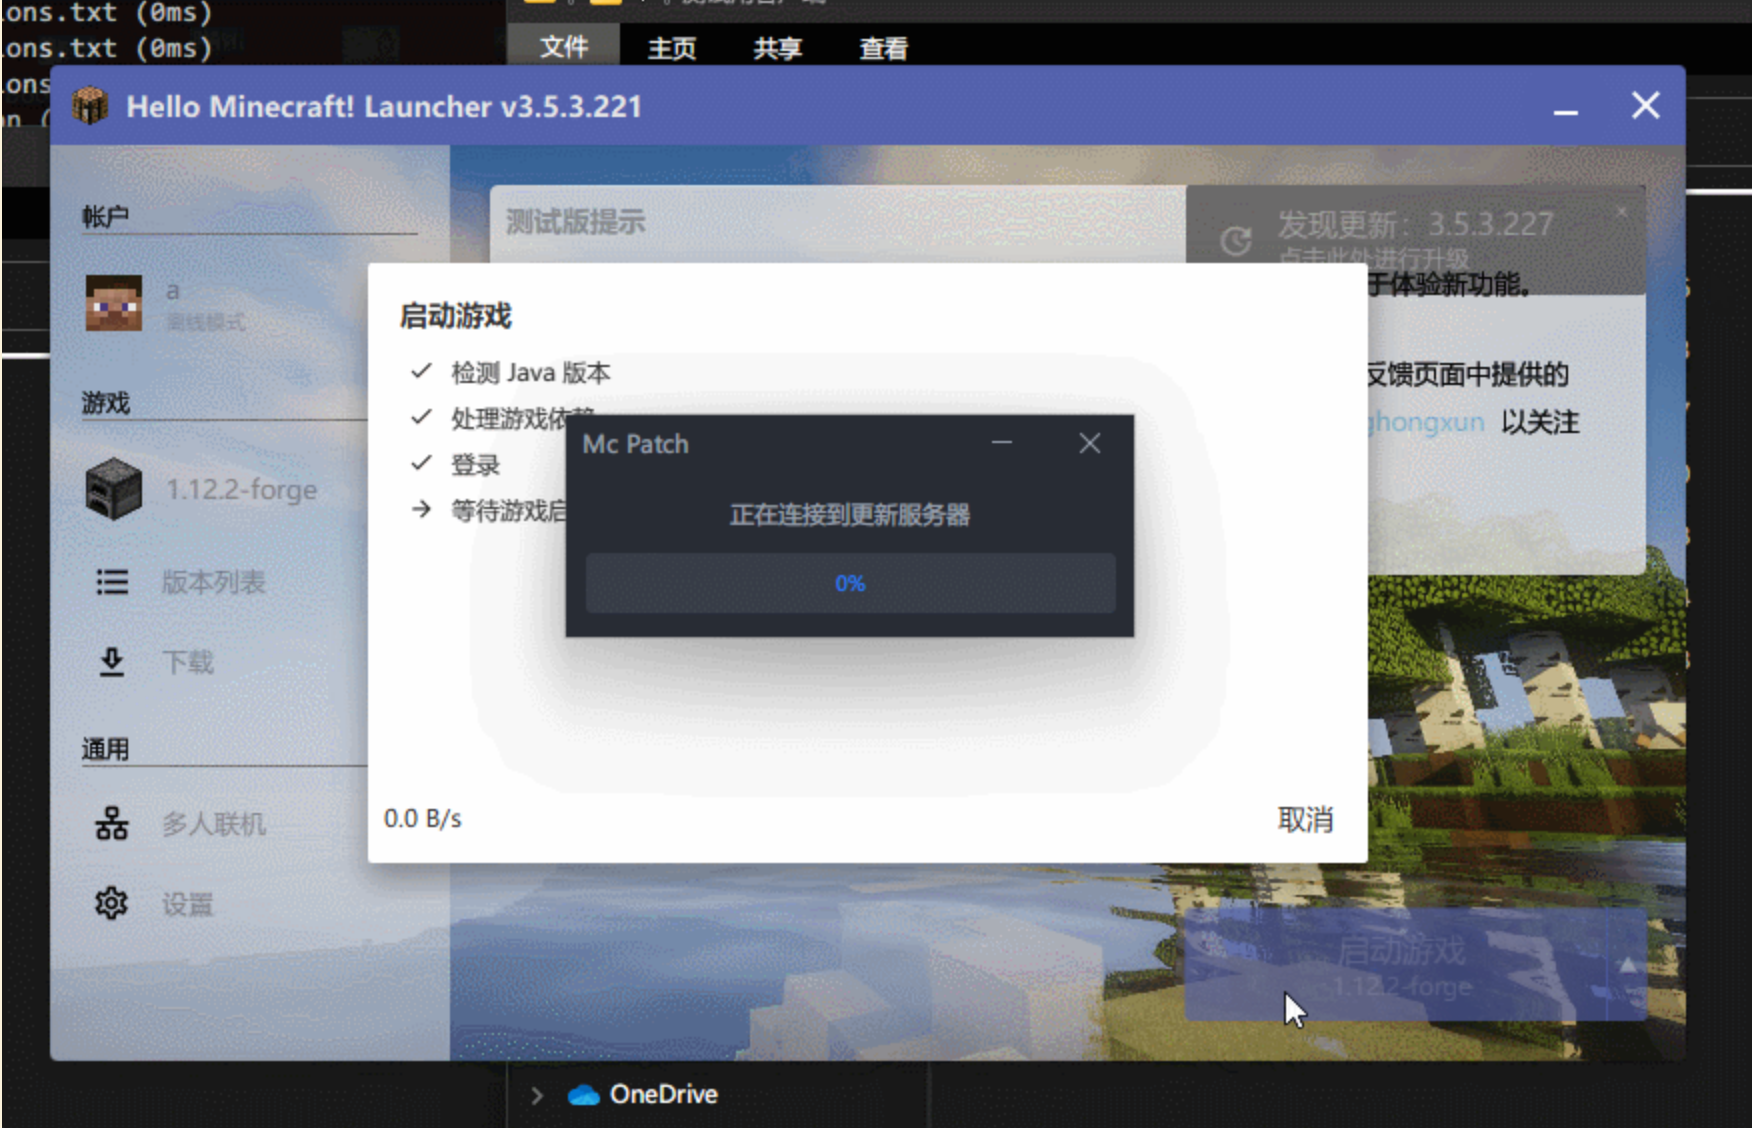Click the 0.0 B/s speed text

[x=423, y=819]
